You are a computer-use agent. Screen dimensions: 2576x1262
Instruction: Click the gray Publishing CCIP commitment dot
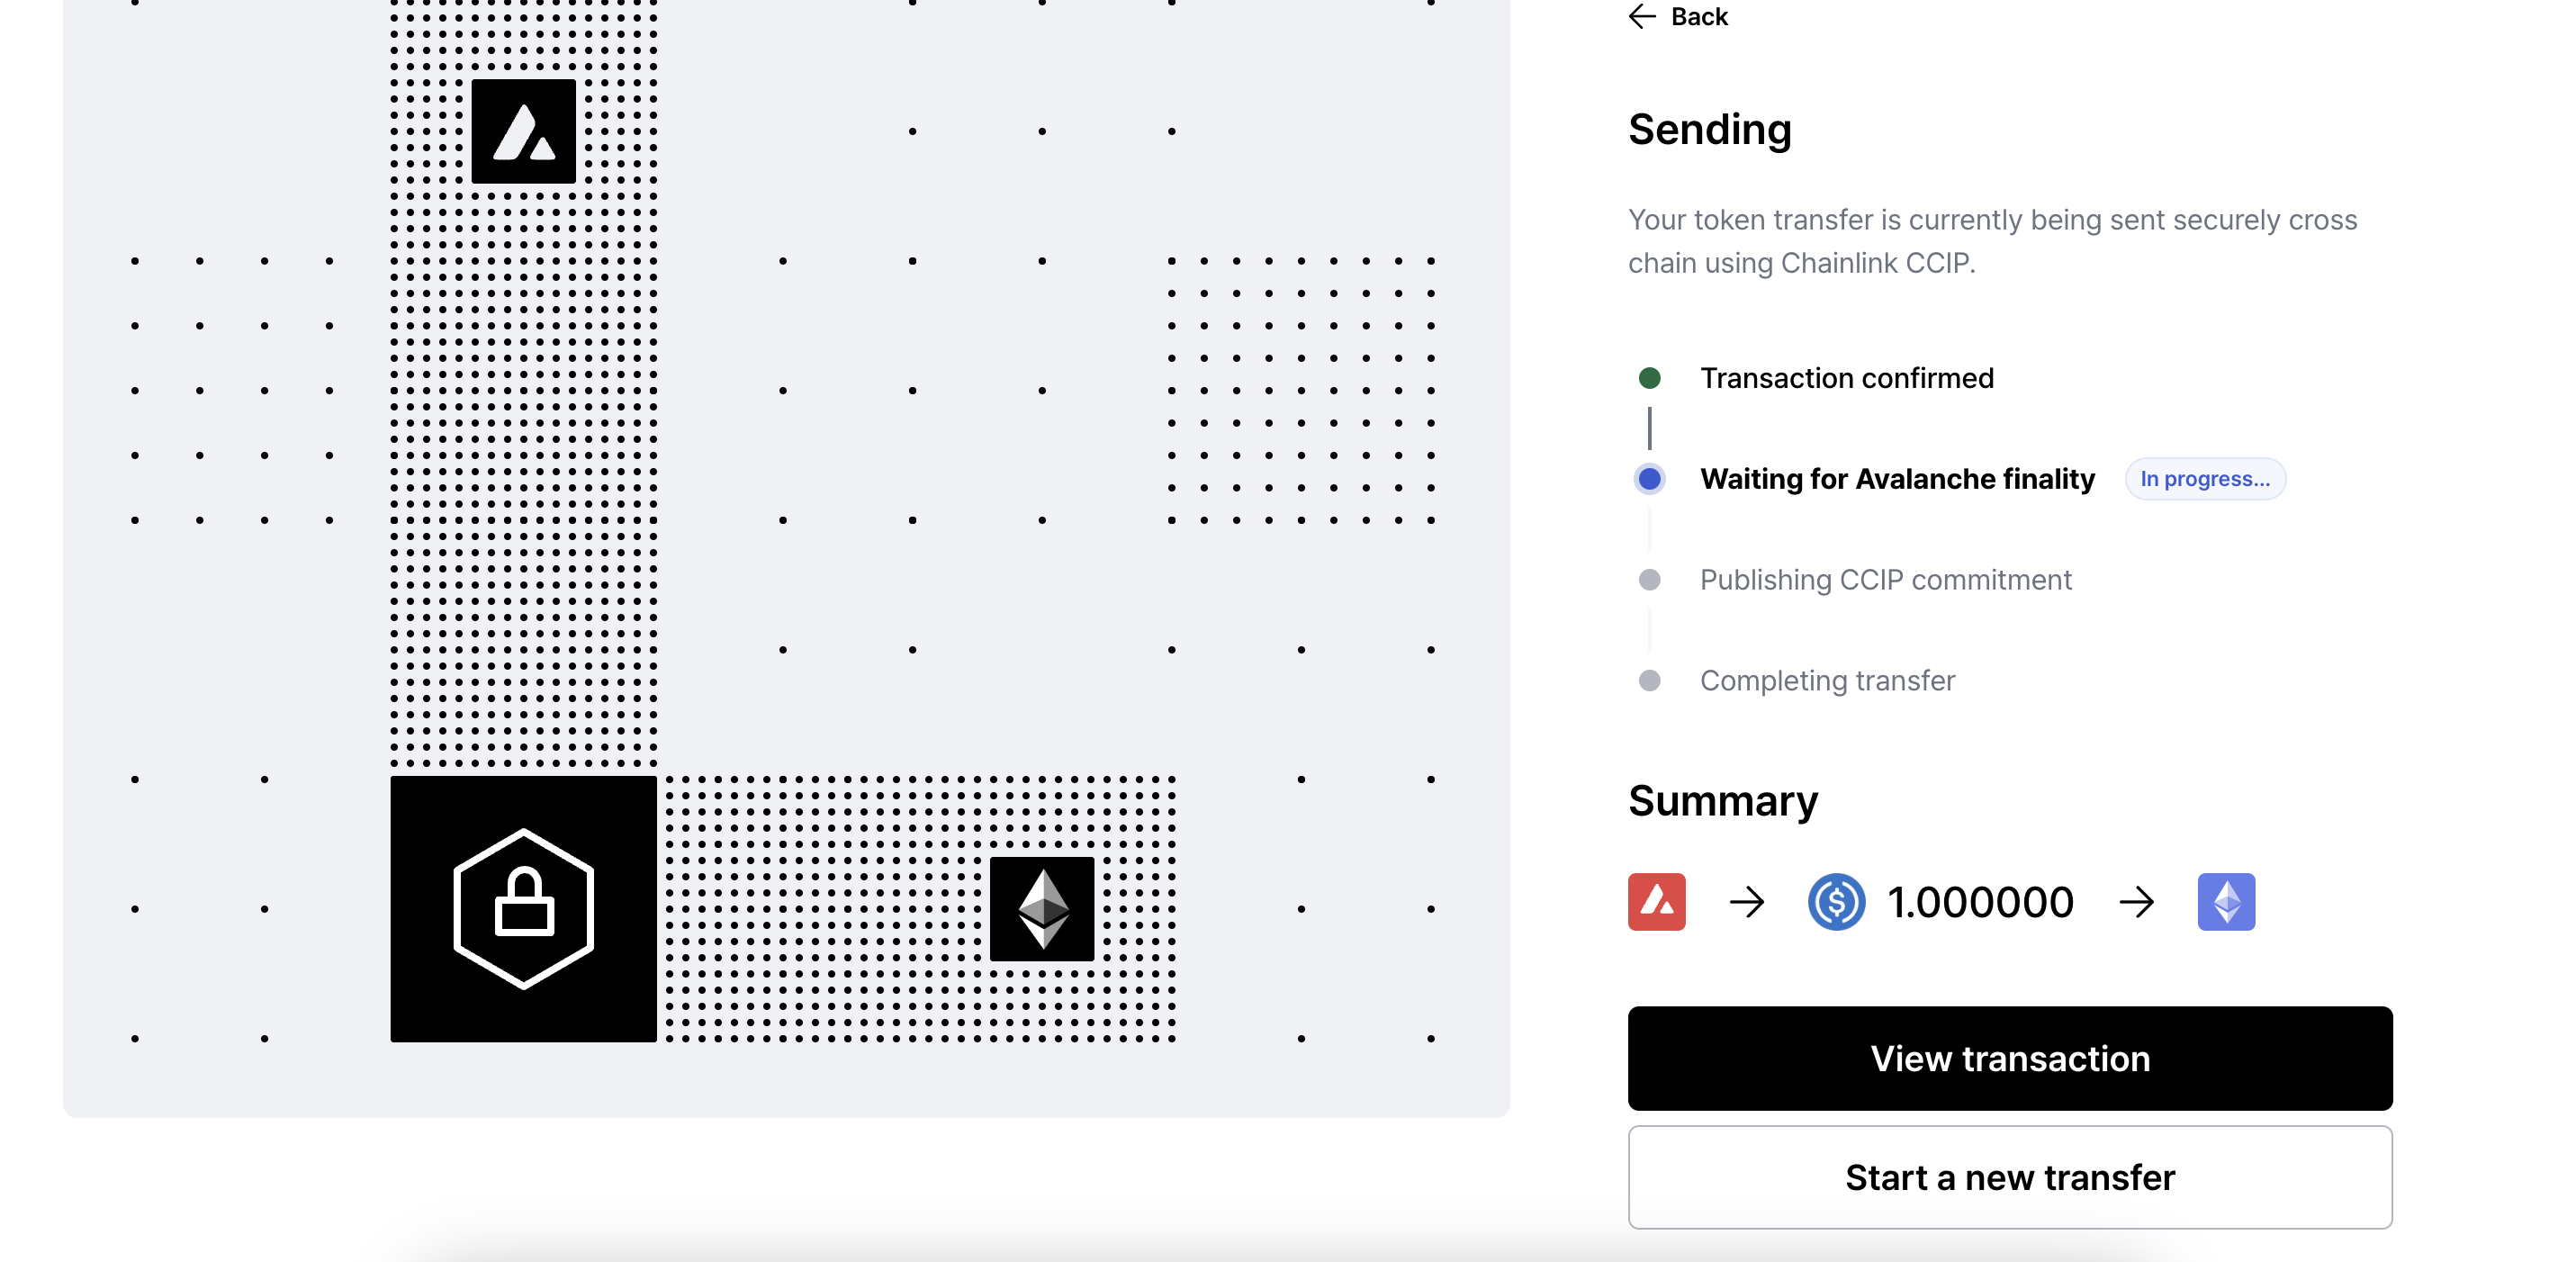point(1650,580)
